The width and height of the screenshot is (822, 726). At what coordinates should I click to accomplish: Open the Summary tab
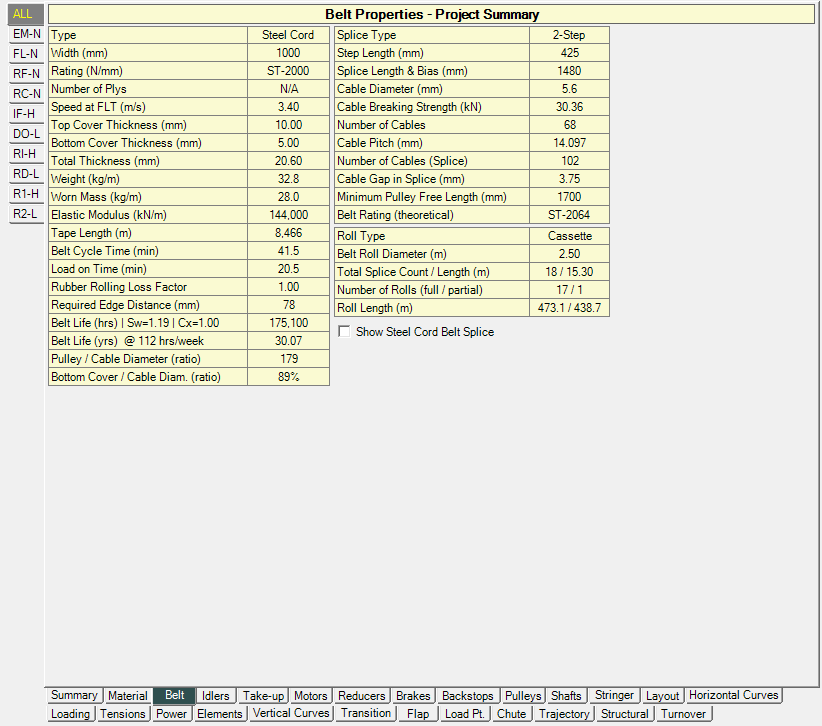74,696
